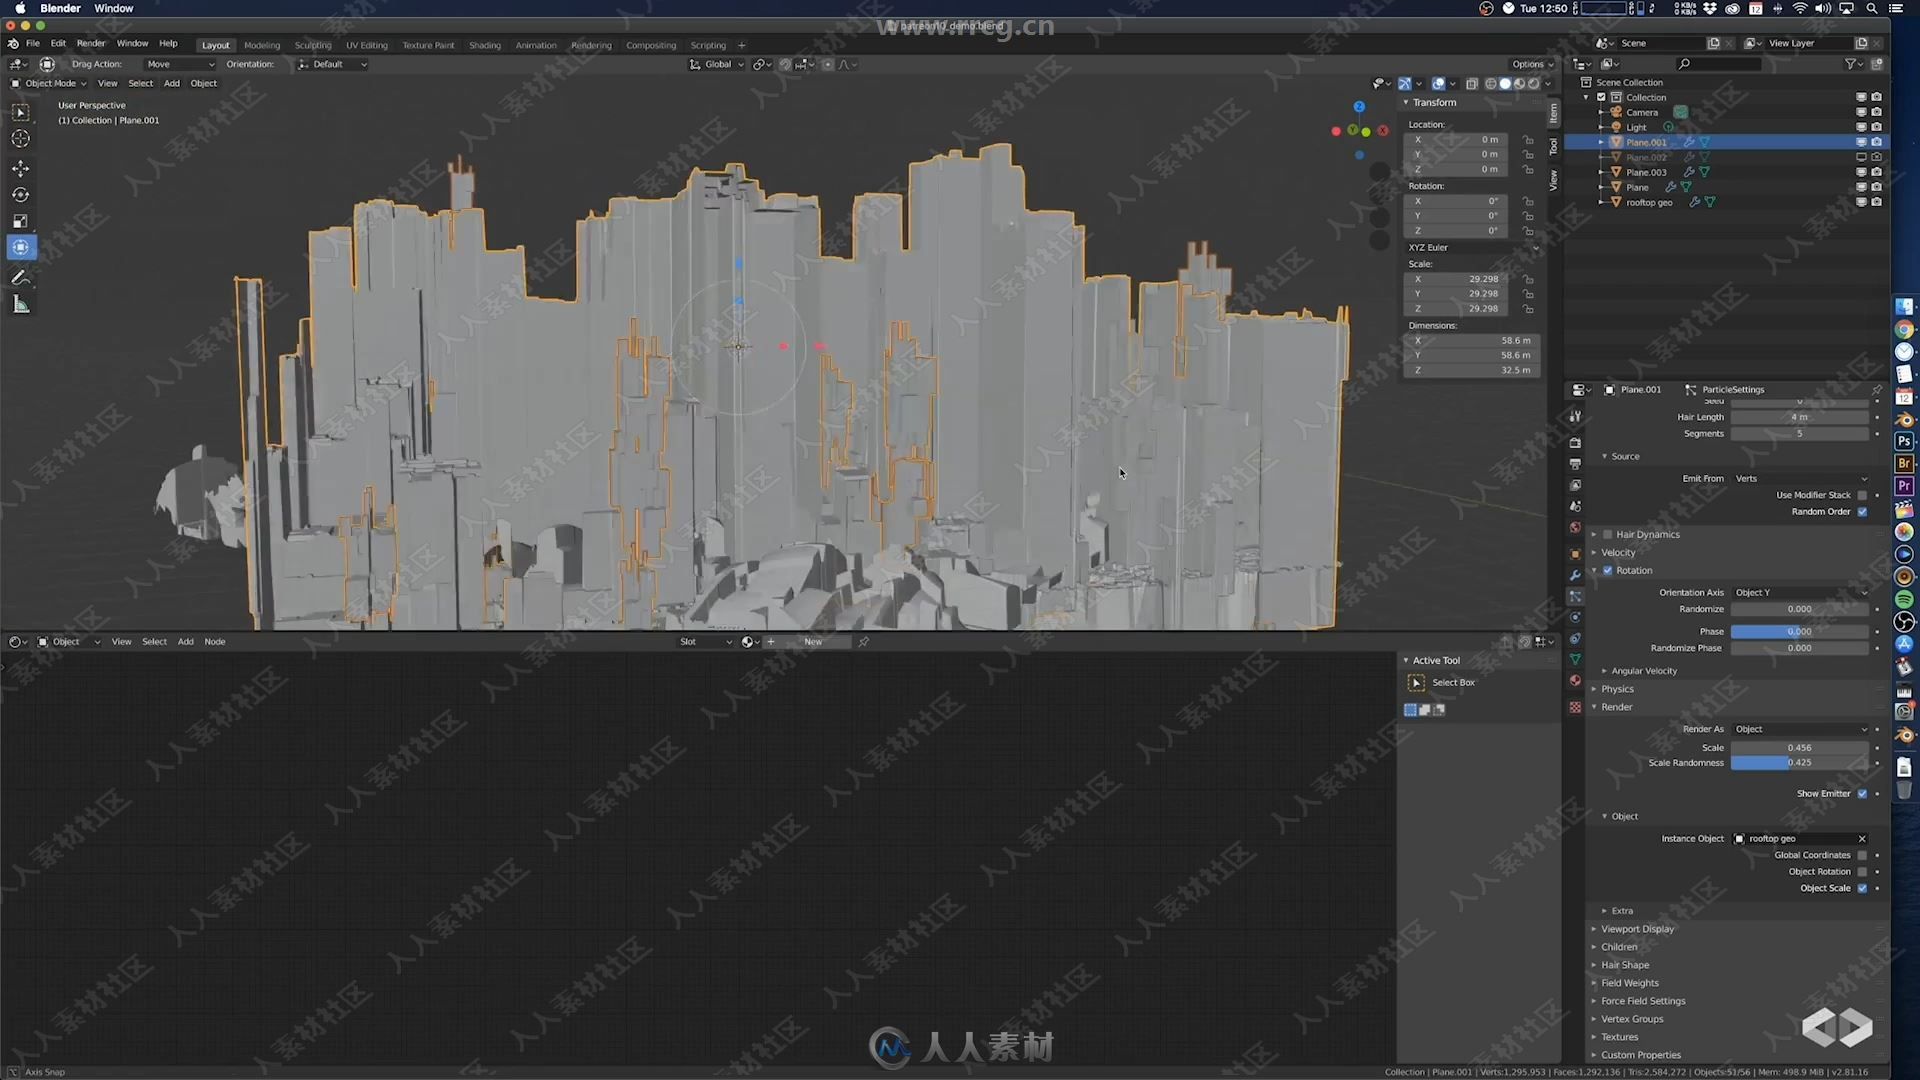Click the Add menu in 3D viewport
The width and height of the screenshot is (1920, 1080).
click(x=170, y=82)
